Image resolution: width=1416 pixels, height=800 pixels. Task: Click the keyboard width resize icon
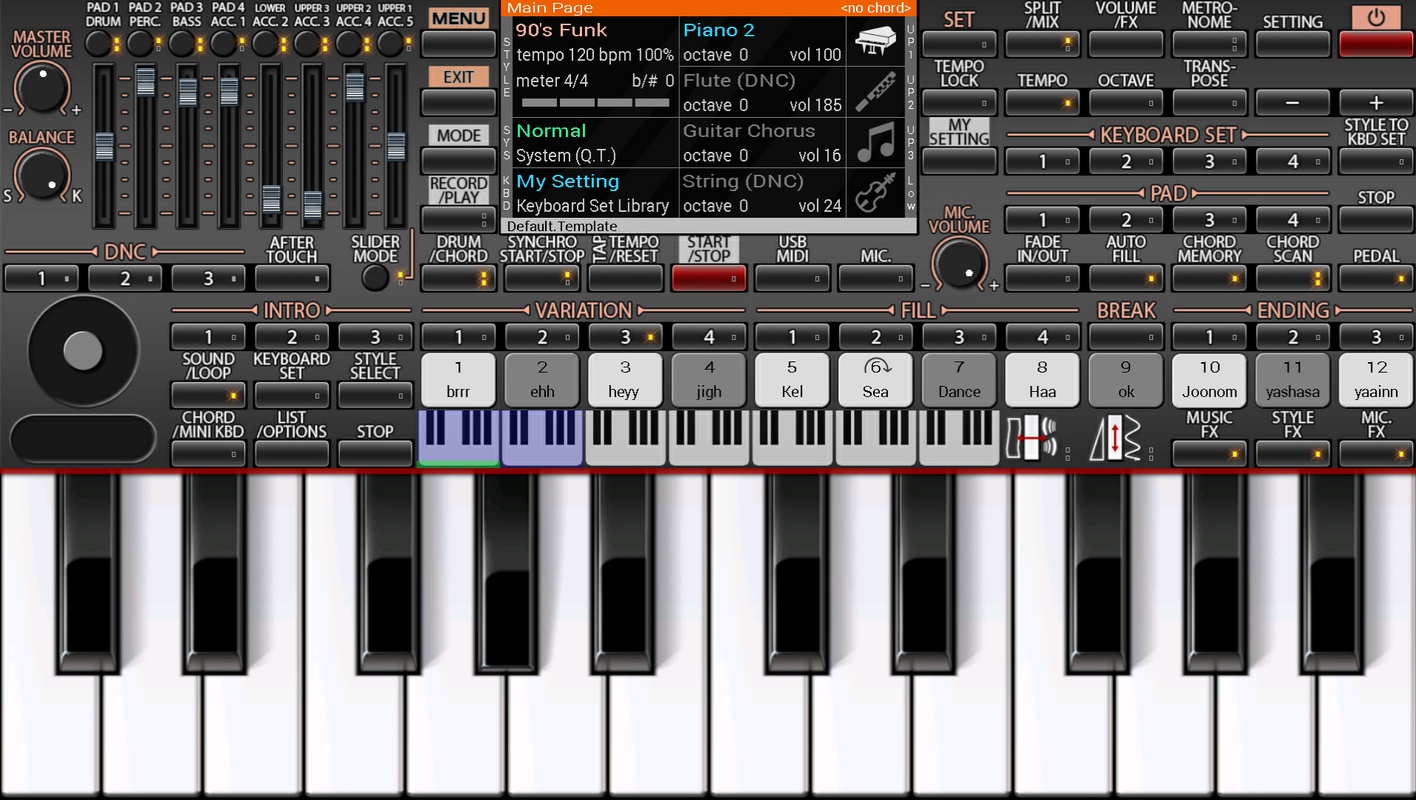click(x=1030, y=439)
